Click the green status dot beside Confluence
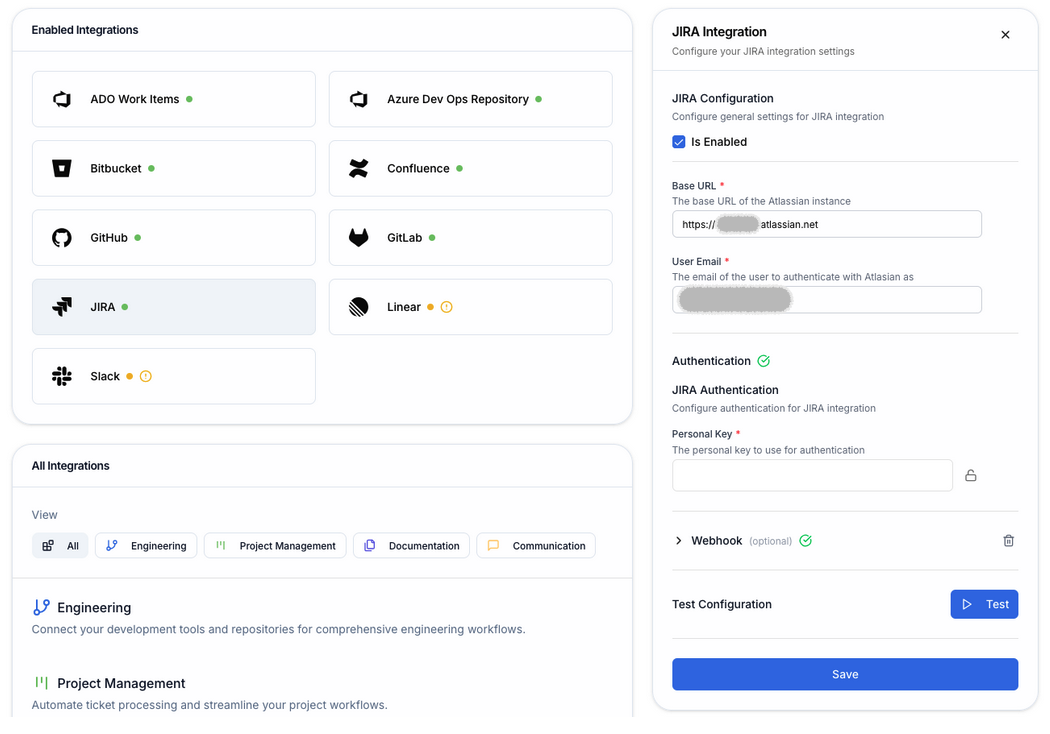Image resolution: width=1050 pixels, height=734 pixels. 459,168
